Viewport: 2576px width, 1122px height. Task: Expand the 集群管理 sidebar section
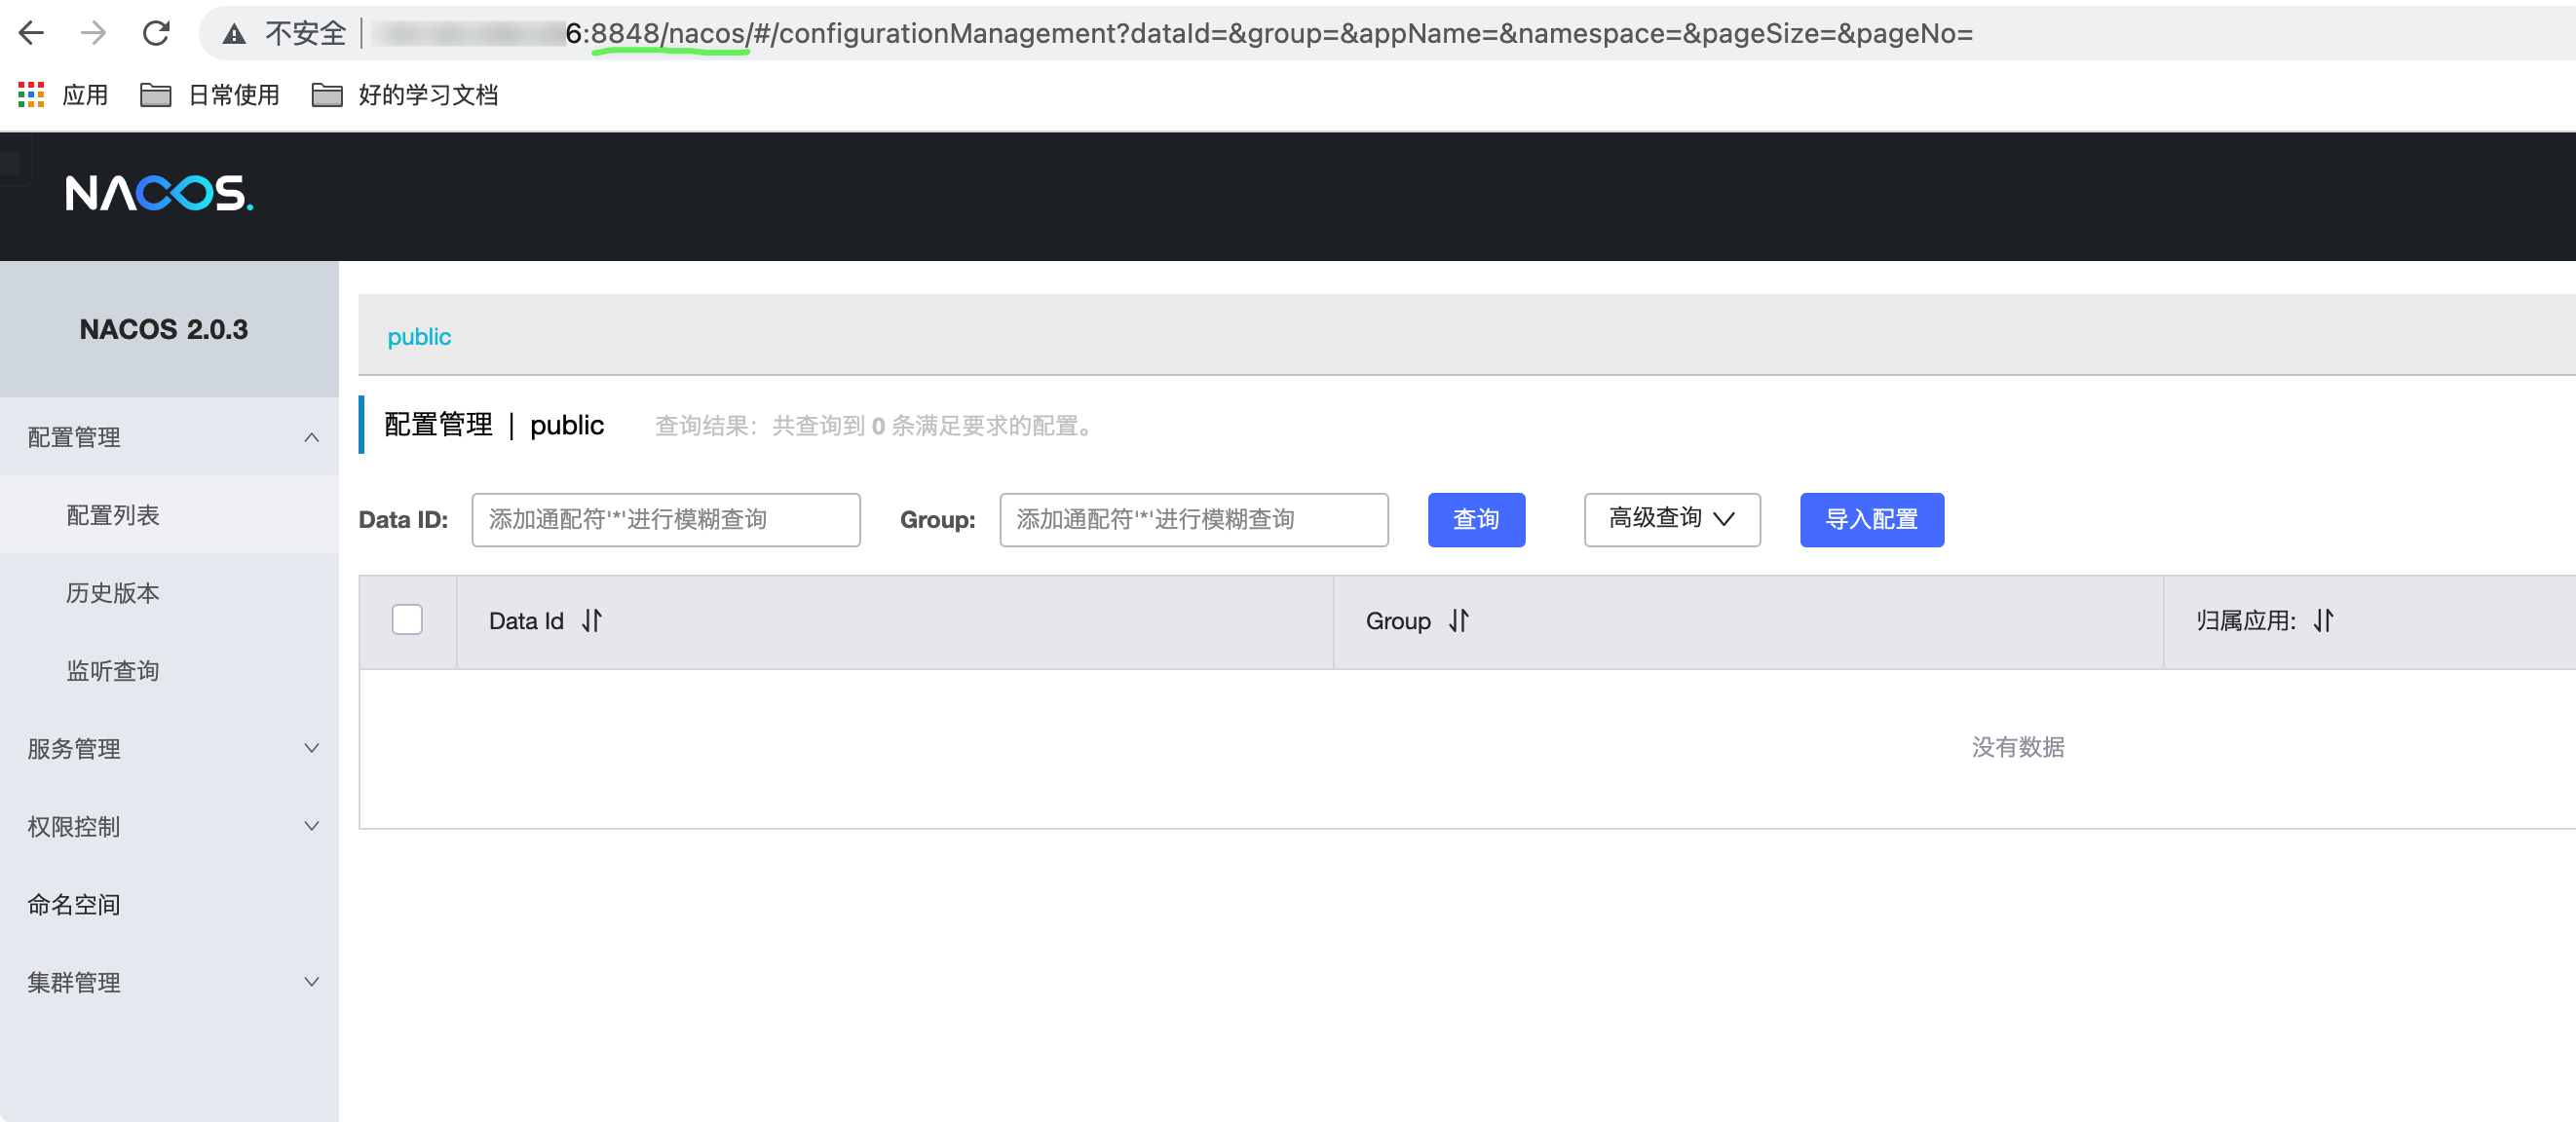click(310, 981)
